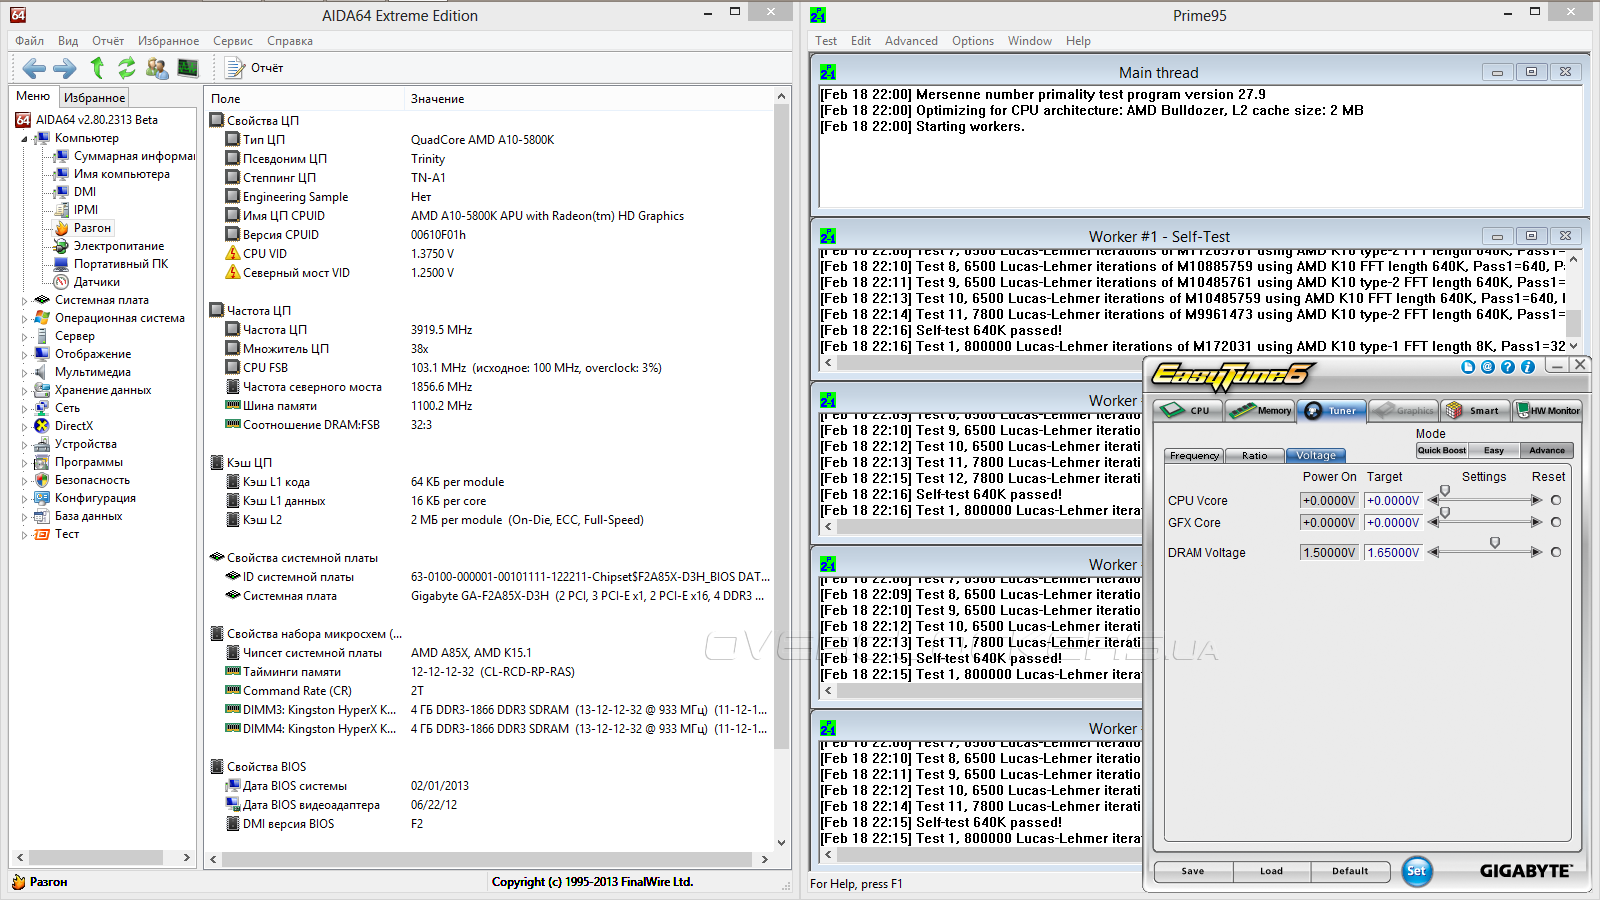This screenshot has height=900, width=1600.
Task: Collapse the Компьютер tree node
Action: [25, 139]
